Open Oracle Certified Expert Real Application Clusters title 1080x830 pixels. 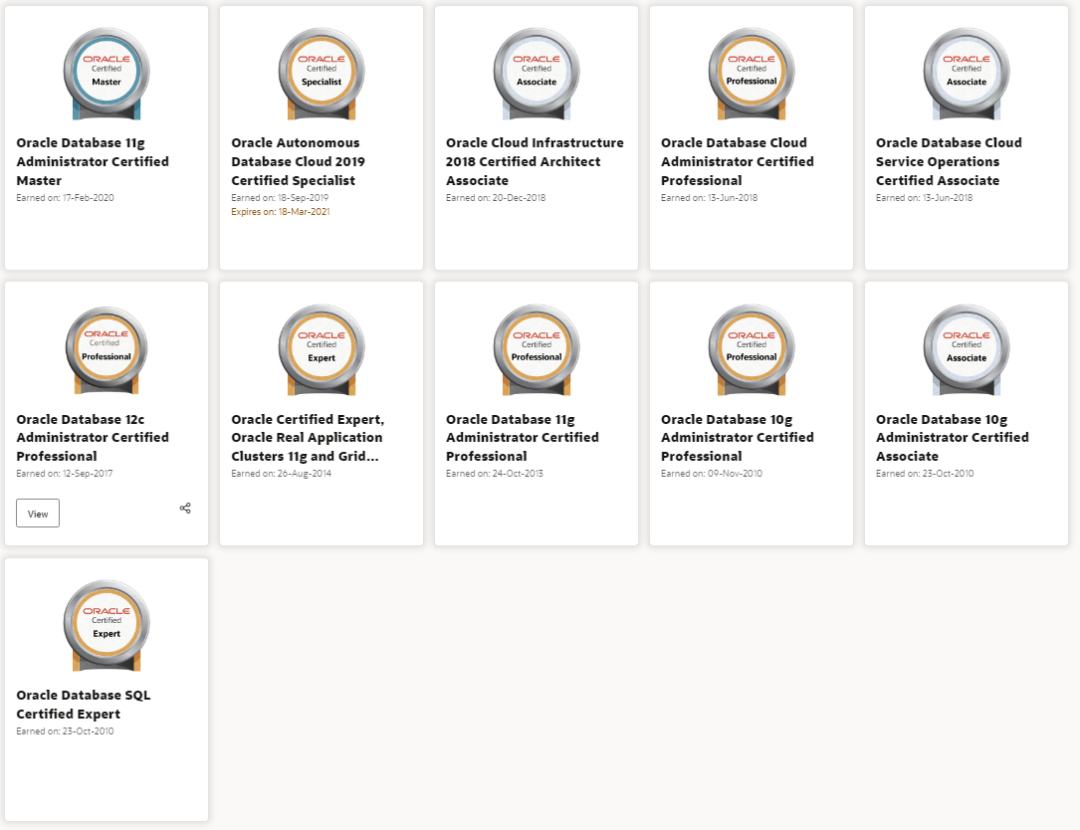[308, 437]
